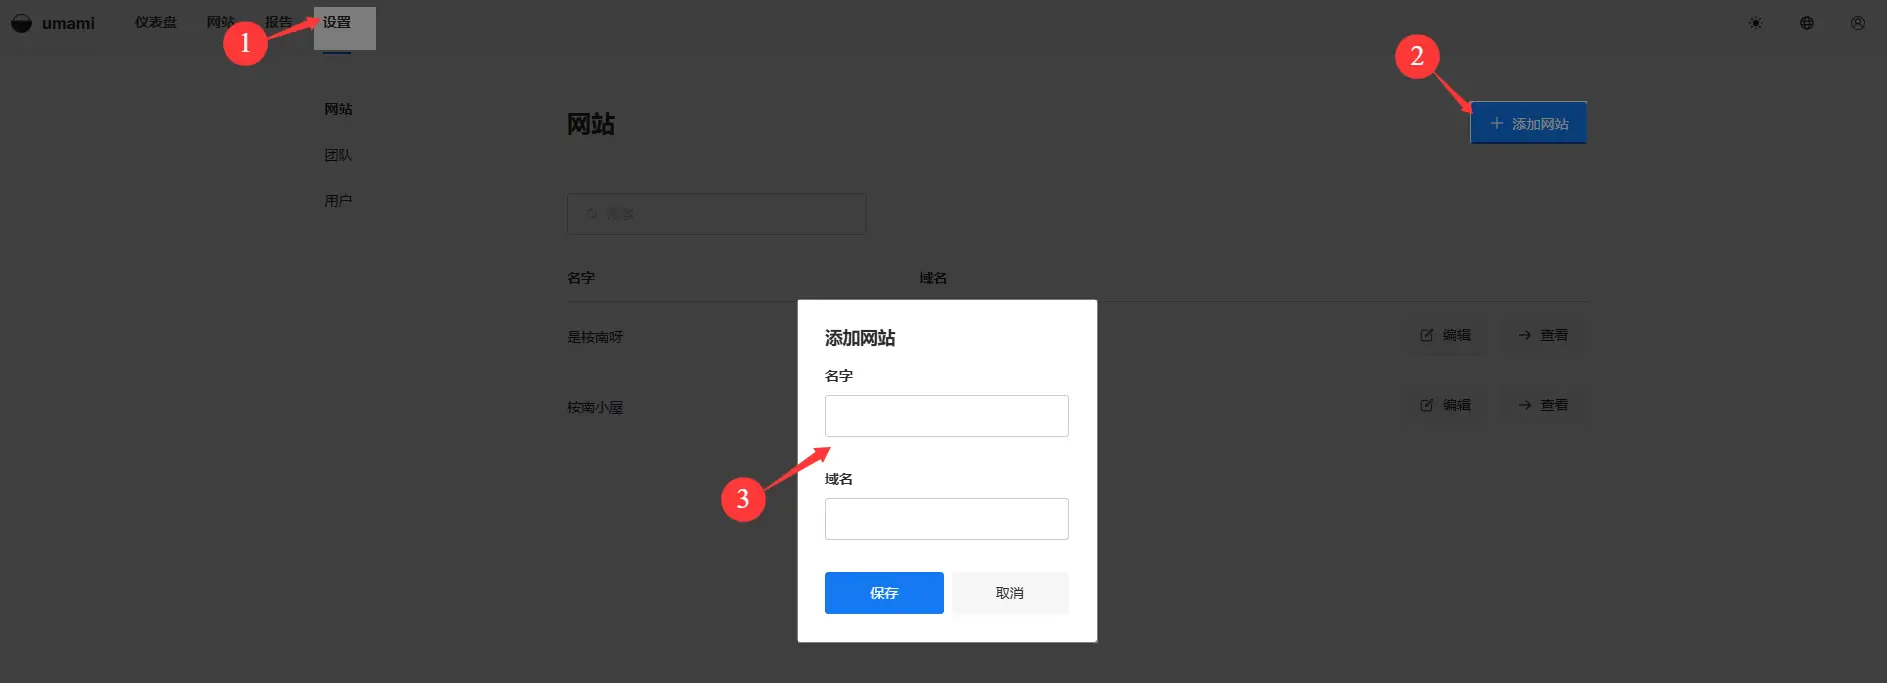Click the 取消 cancel button
This screenshot has height=683, width=1887.
1009,593
